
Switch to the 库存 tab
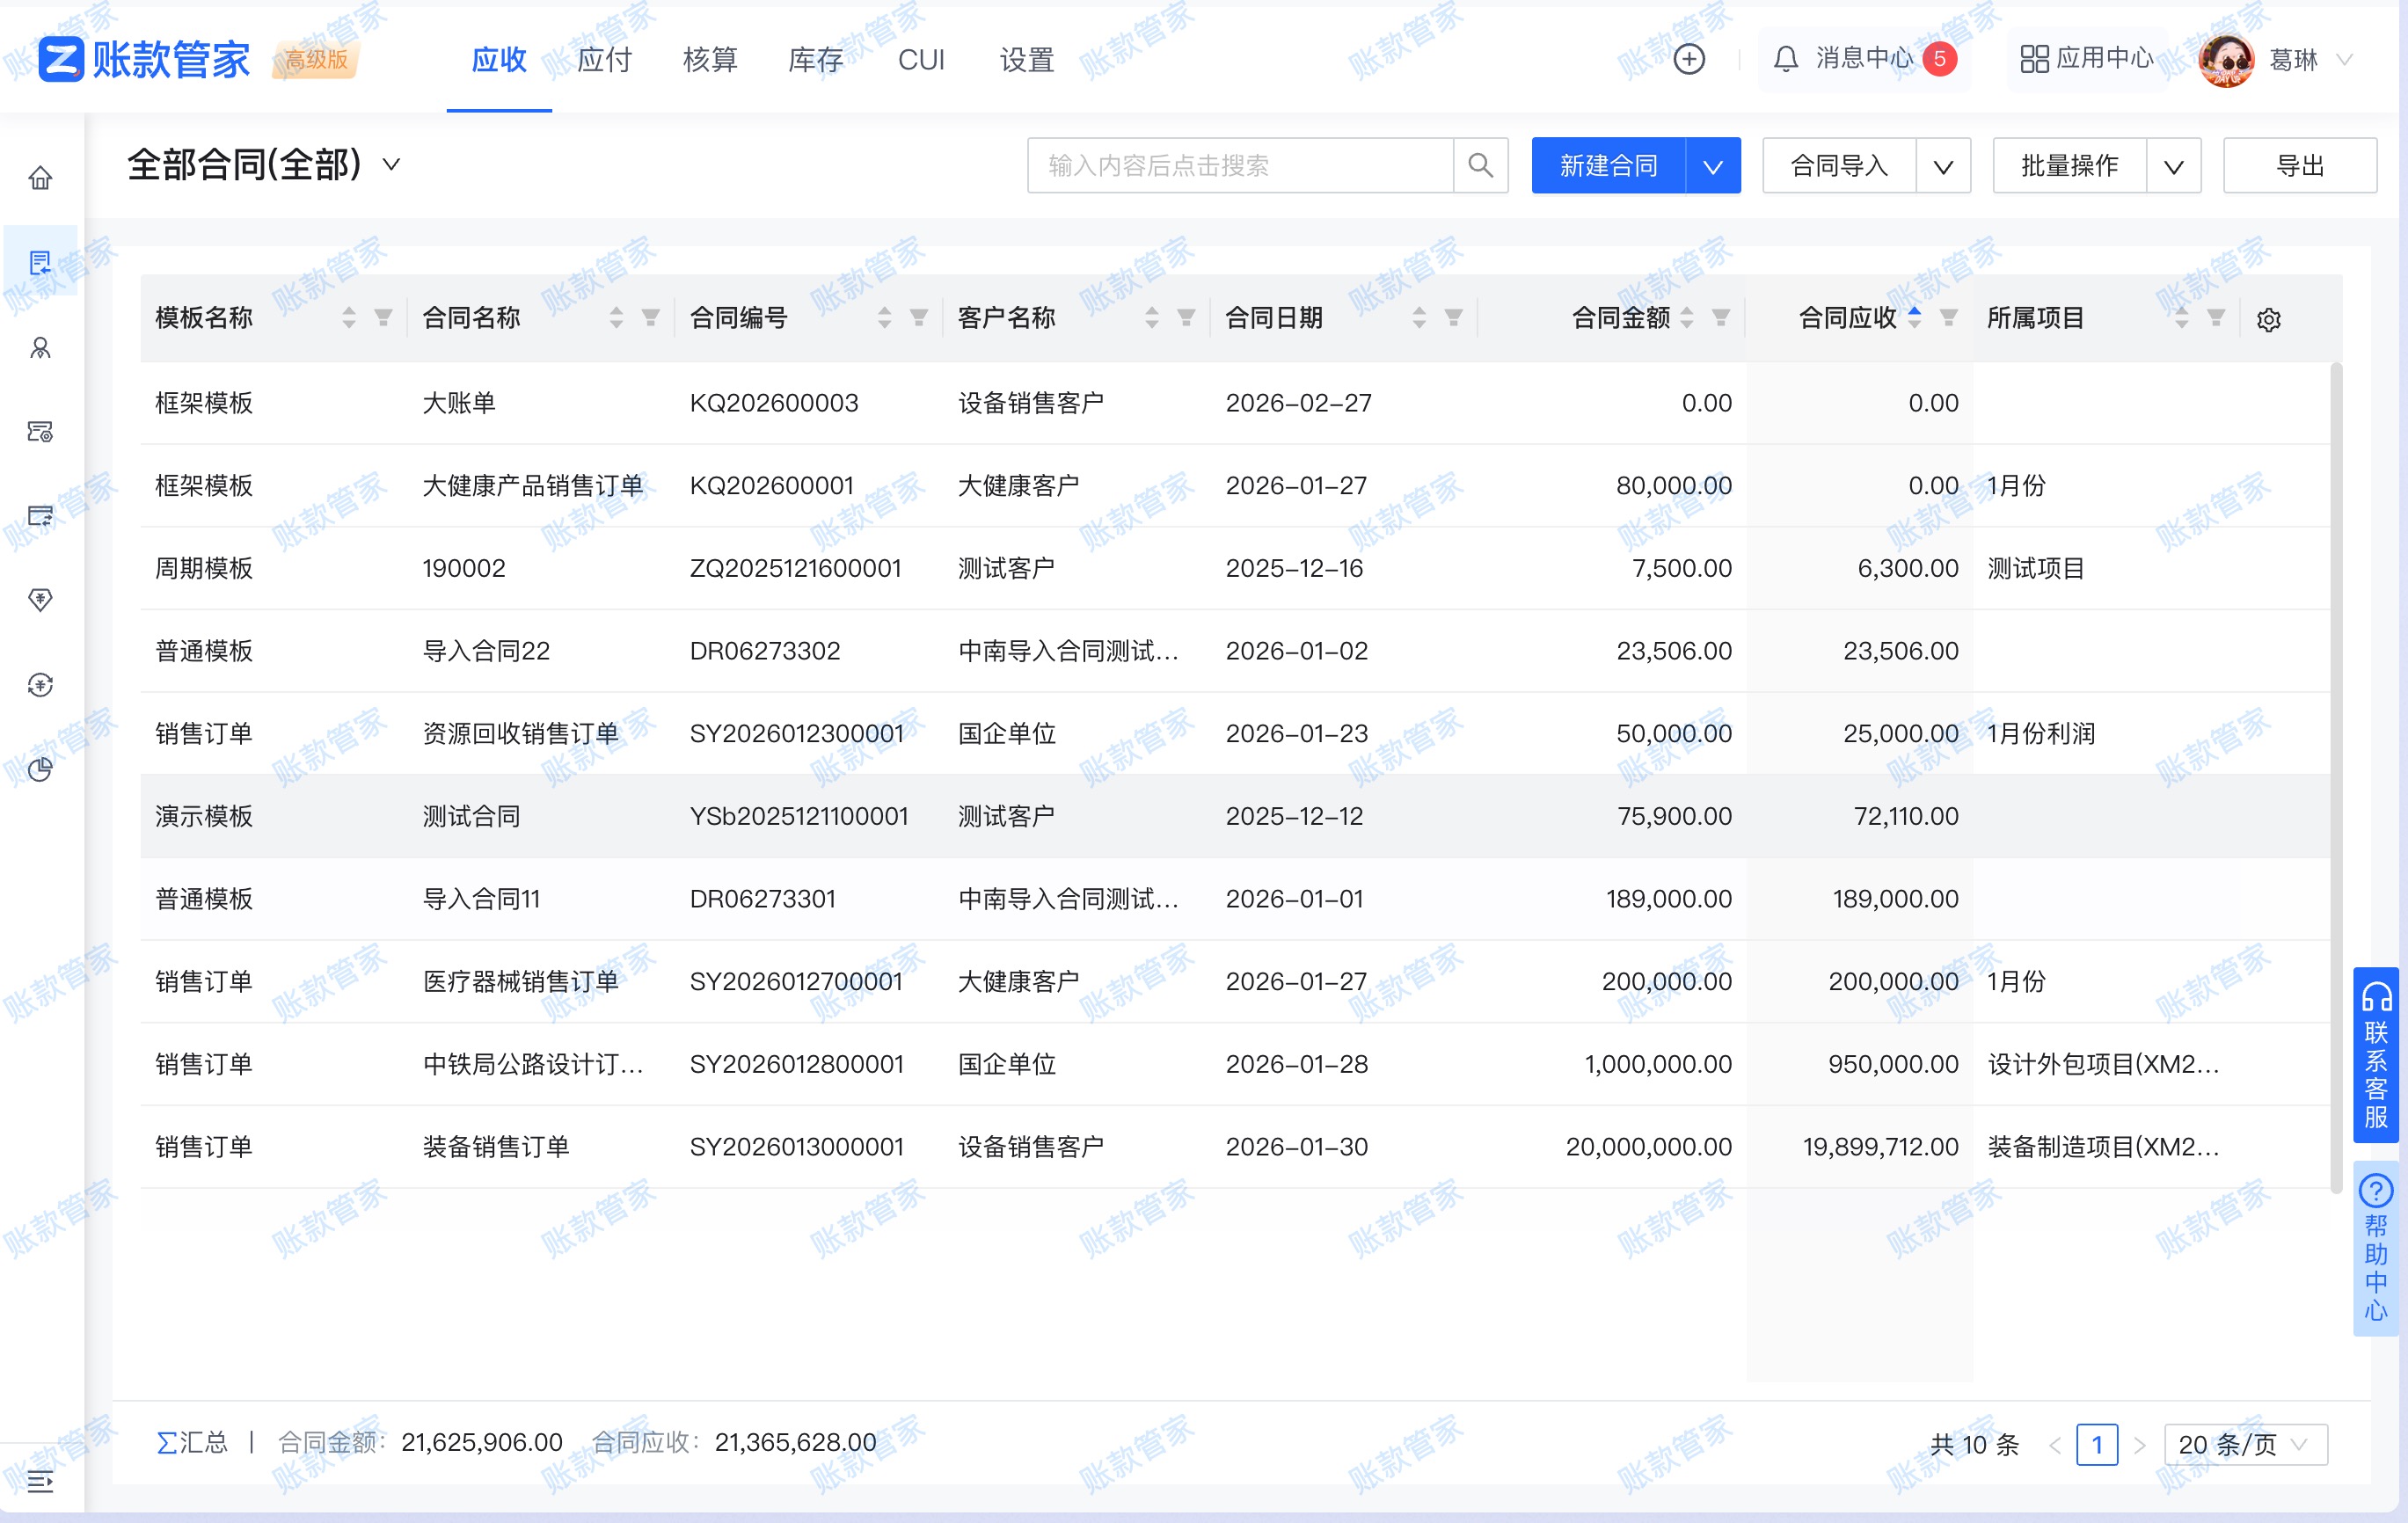pos(815,60)
